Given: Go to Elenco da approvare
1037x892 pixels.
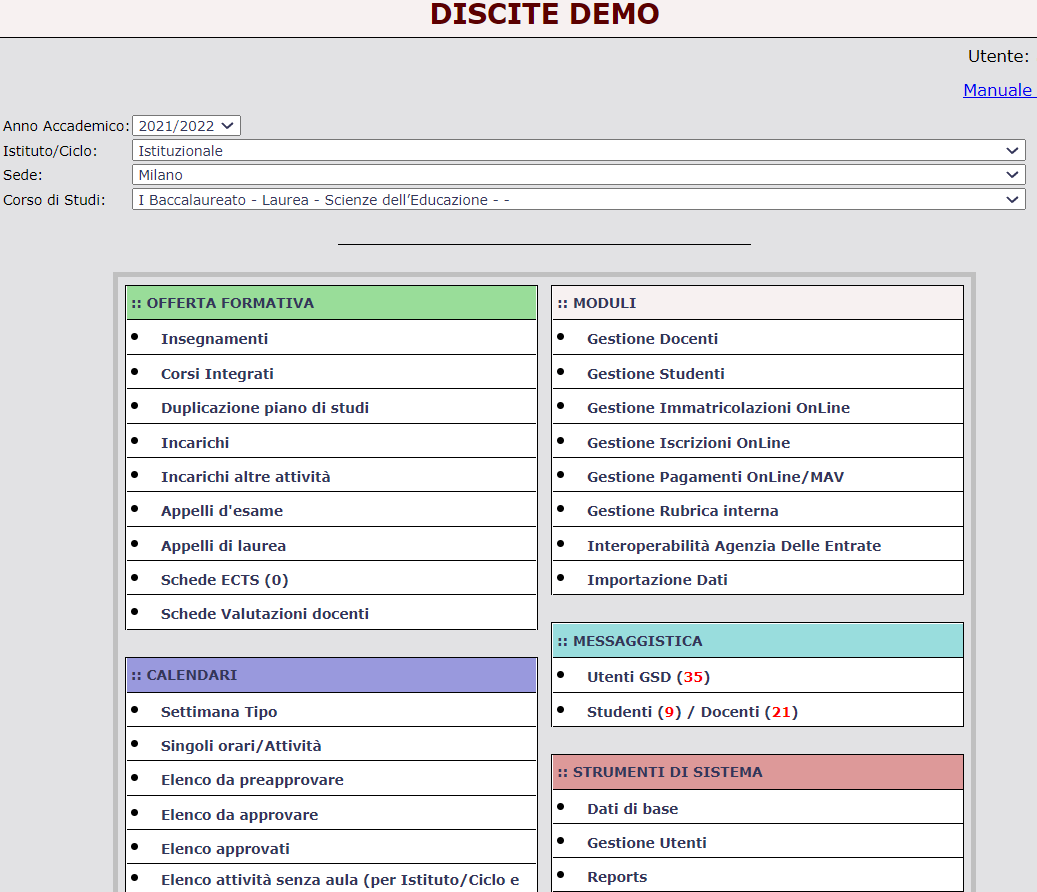Looking at the screenshot, I should coord(239,815).
